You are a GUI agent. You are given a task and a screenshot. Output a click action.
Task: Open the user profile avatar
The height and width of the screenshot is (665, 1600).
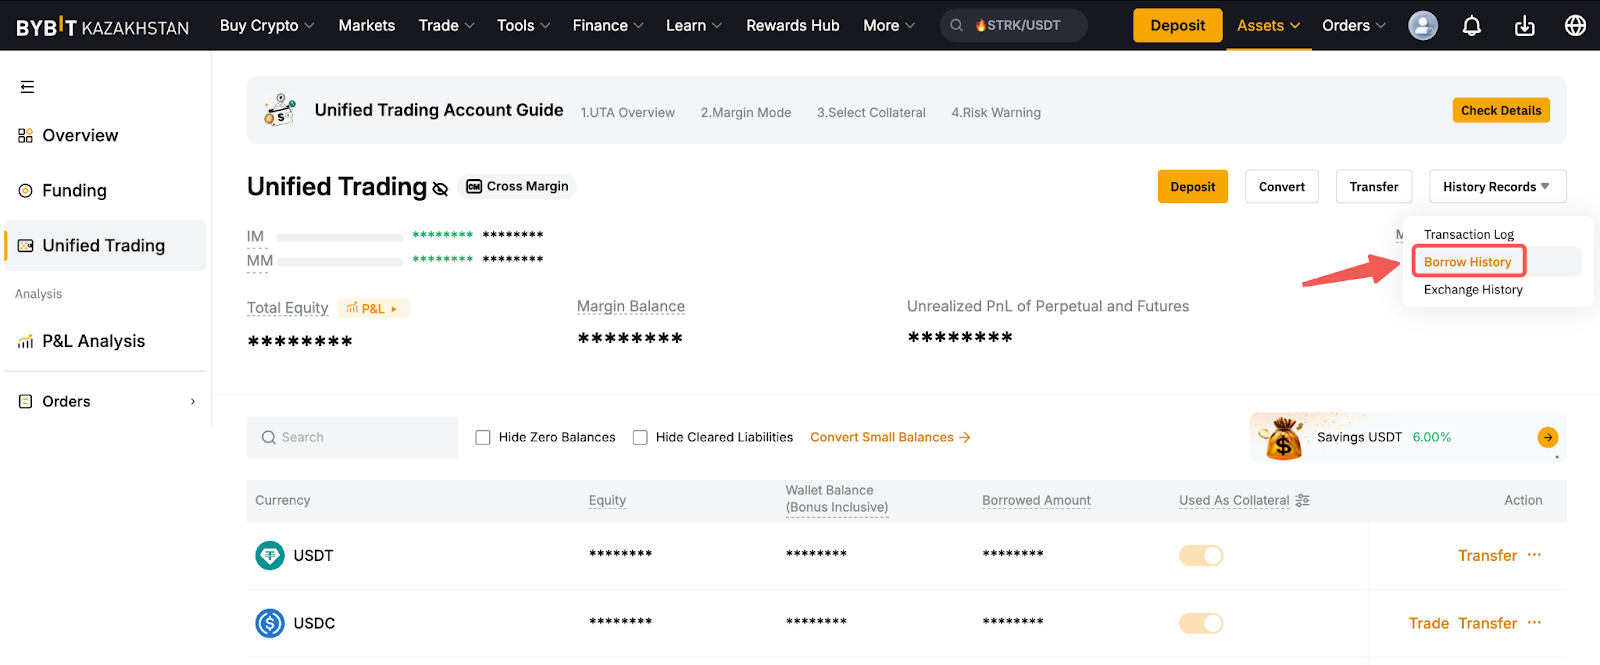coord(1422,26)
